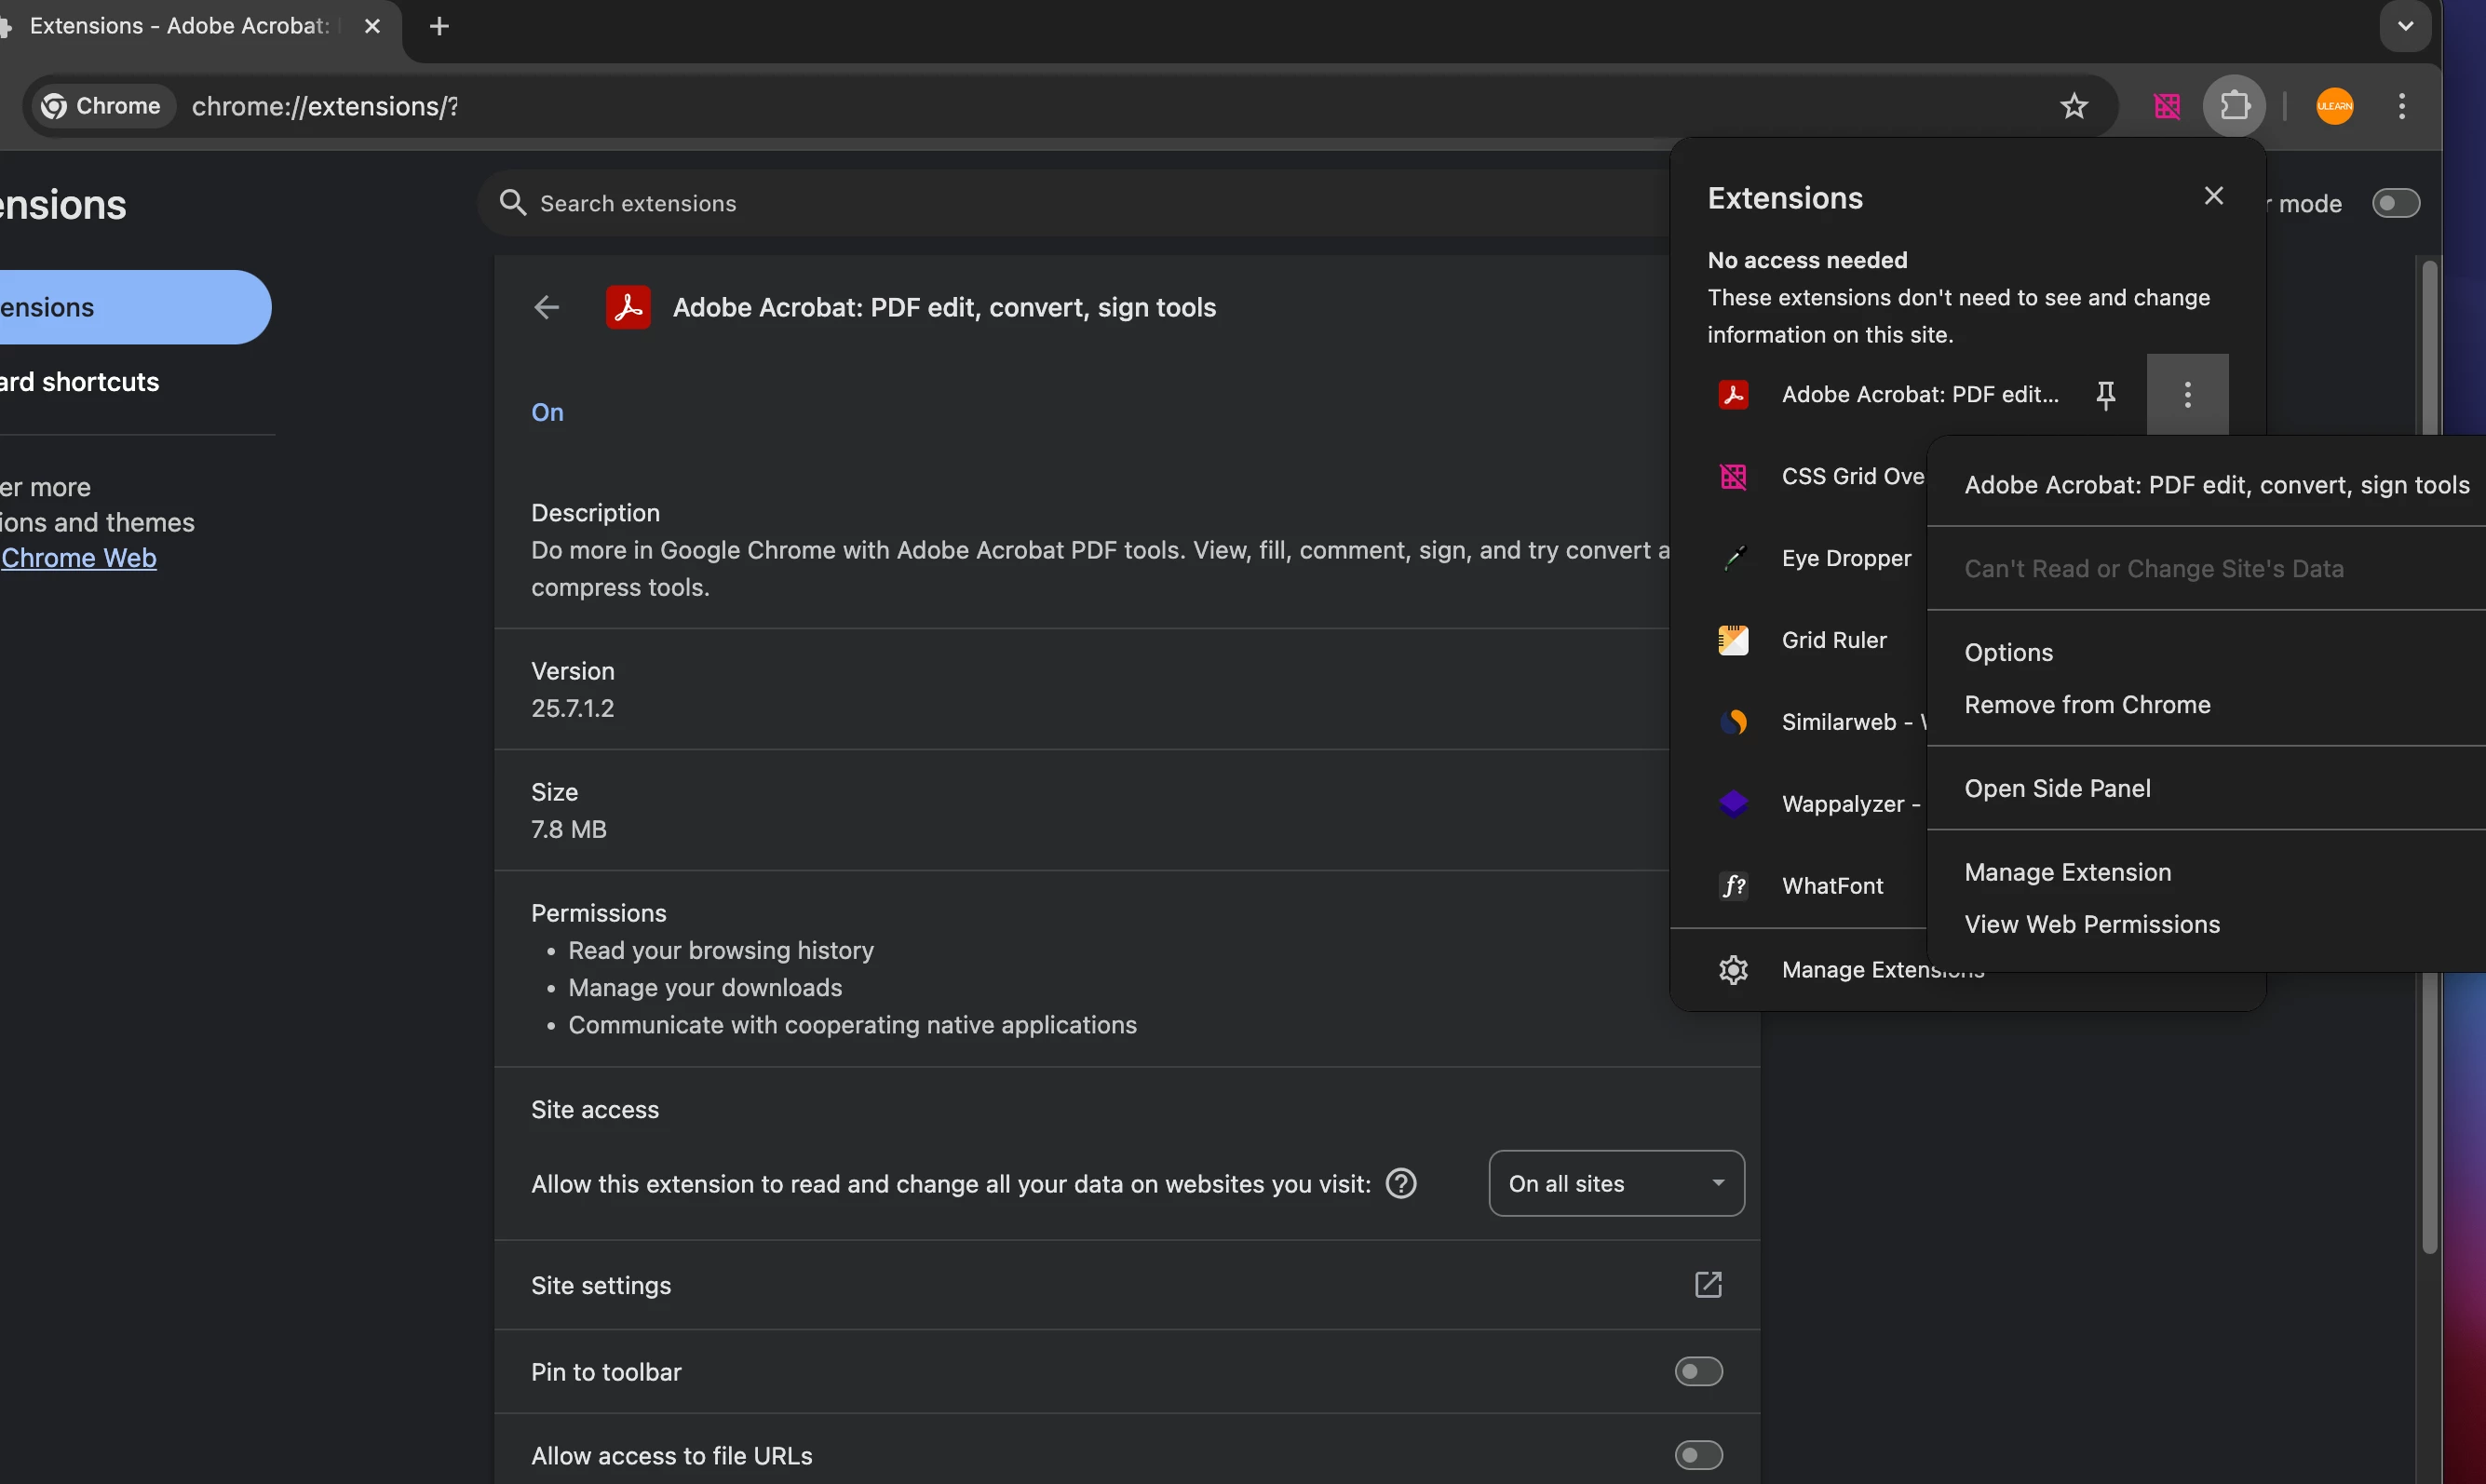Open the Grid Ruler extension
The image size is (2486, 1484).
click(x=1833, y=640)
